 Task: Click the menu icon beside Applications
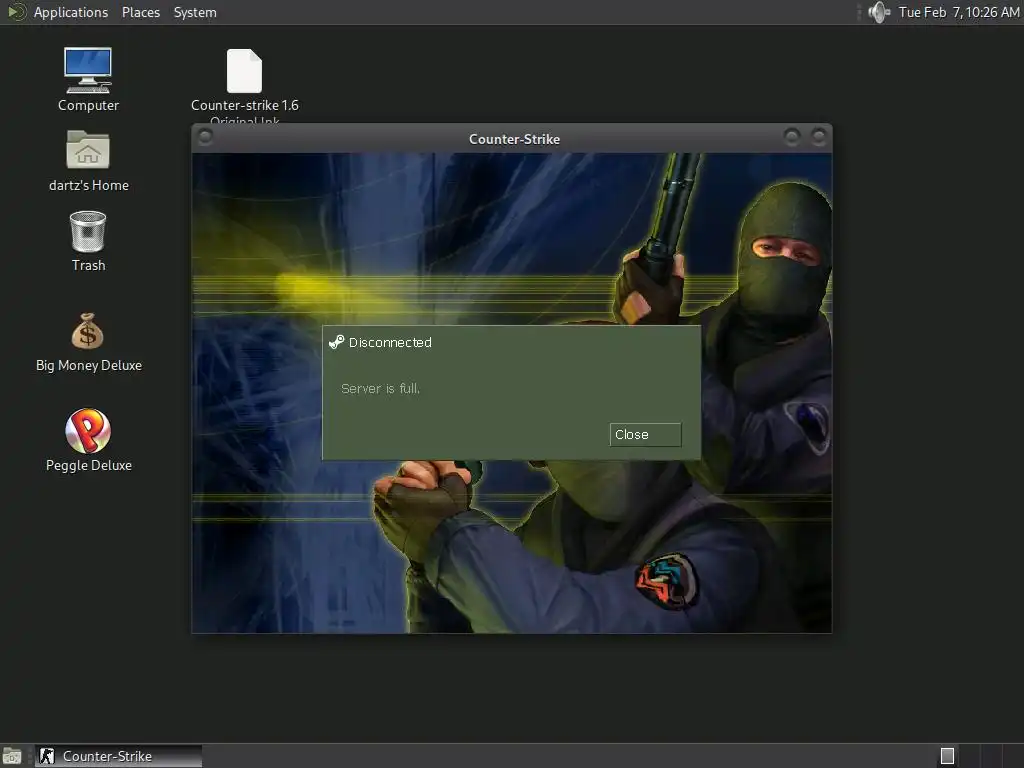[16, 12]
